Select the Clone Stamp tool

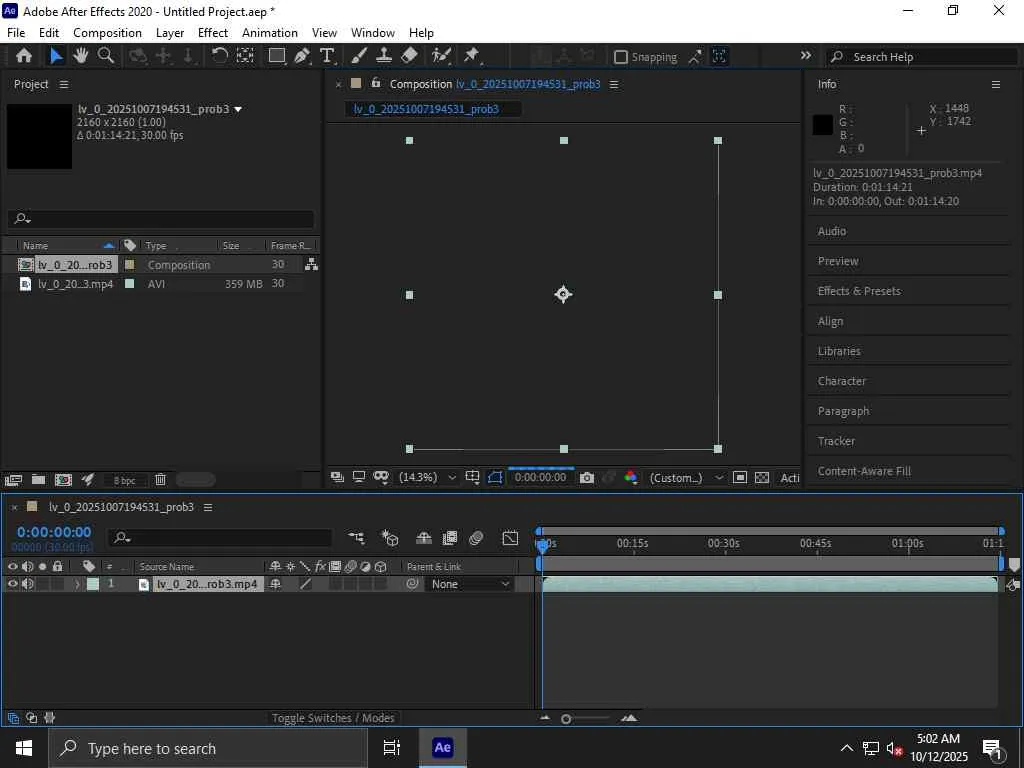[x=384, y=56]
